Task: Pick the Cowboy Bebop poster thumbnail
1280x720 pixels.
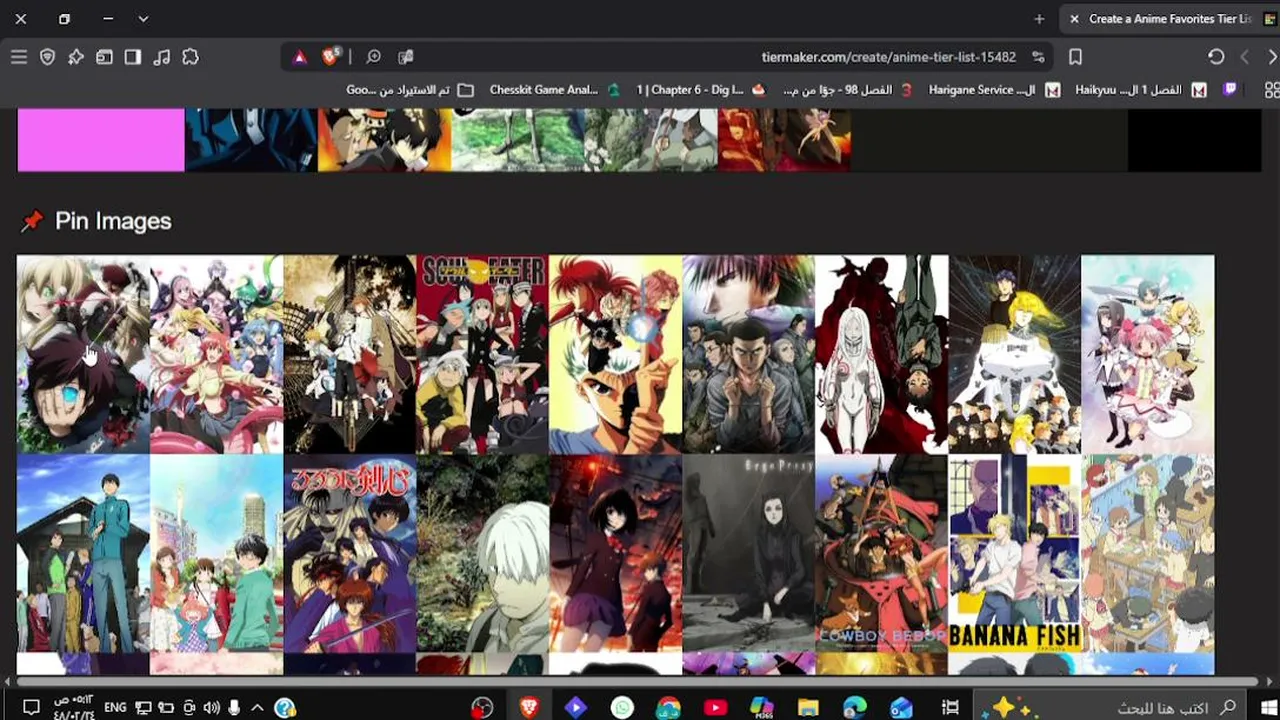Action: point(881,552)
